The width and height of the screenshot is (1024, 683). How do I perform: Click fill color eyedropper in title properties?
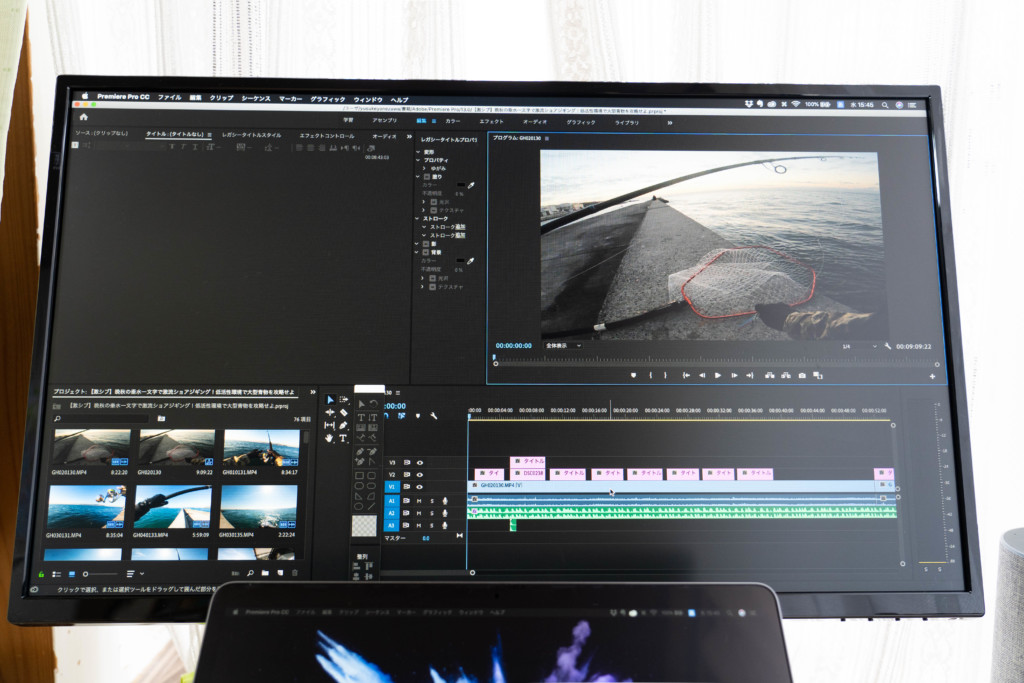coord(471,185)
